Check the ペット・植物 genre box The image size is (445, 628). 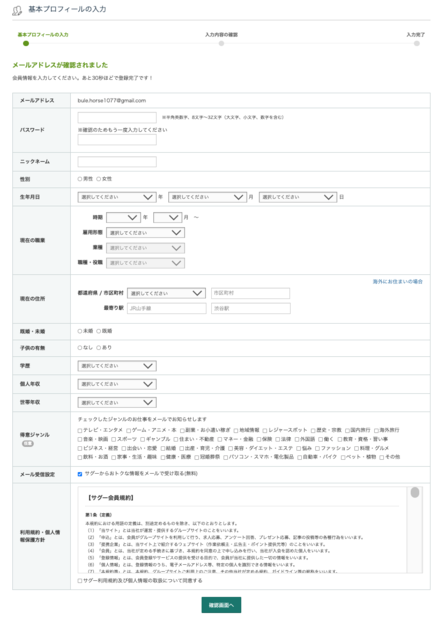343,457
